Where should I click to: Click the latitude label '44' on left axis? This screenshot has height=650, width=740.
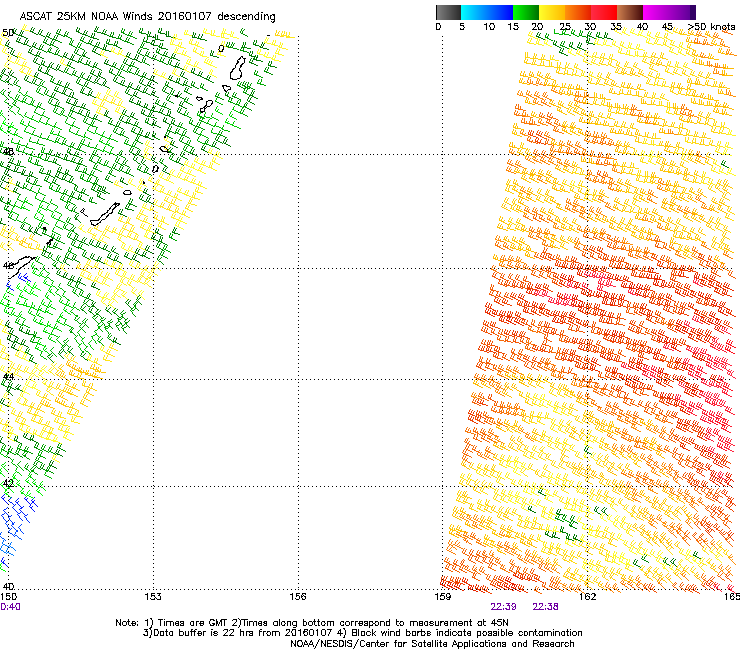tap(8, 376)
